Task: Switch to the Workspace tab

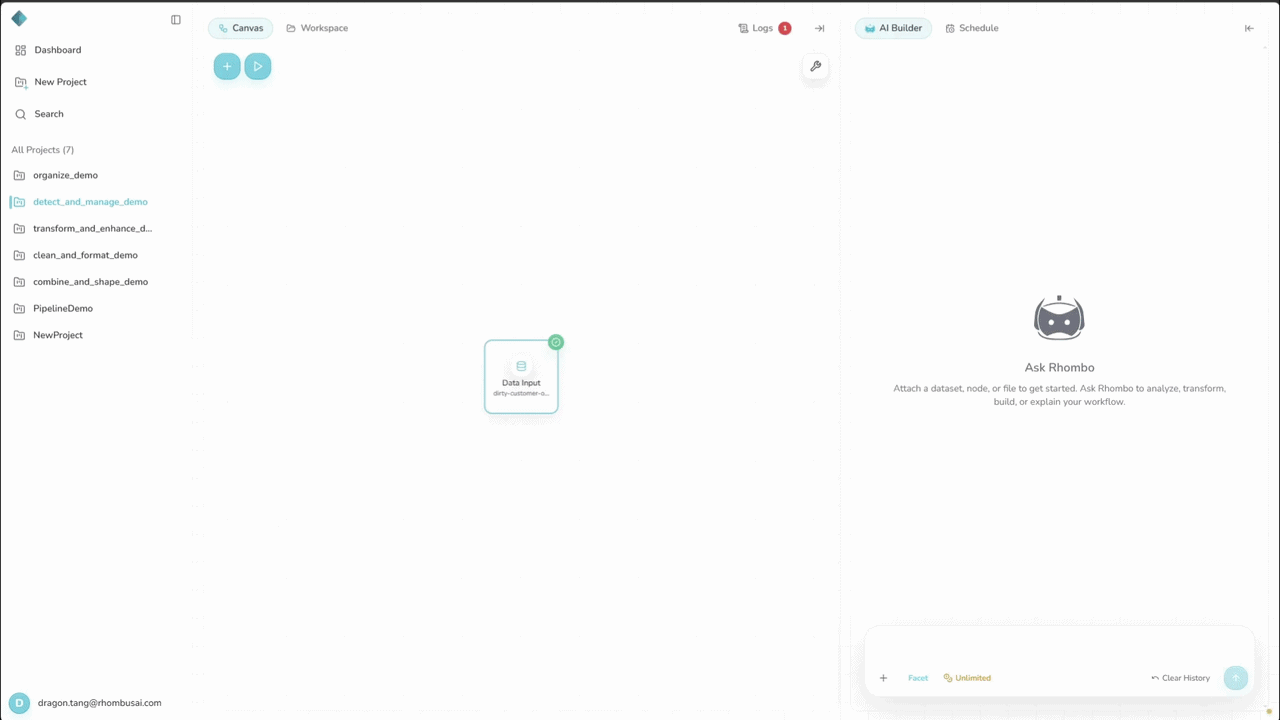Action: point(317,28)
